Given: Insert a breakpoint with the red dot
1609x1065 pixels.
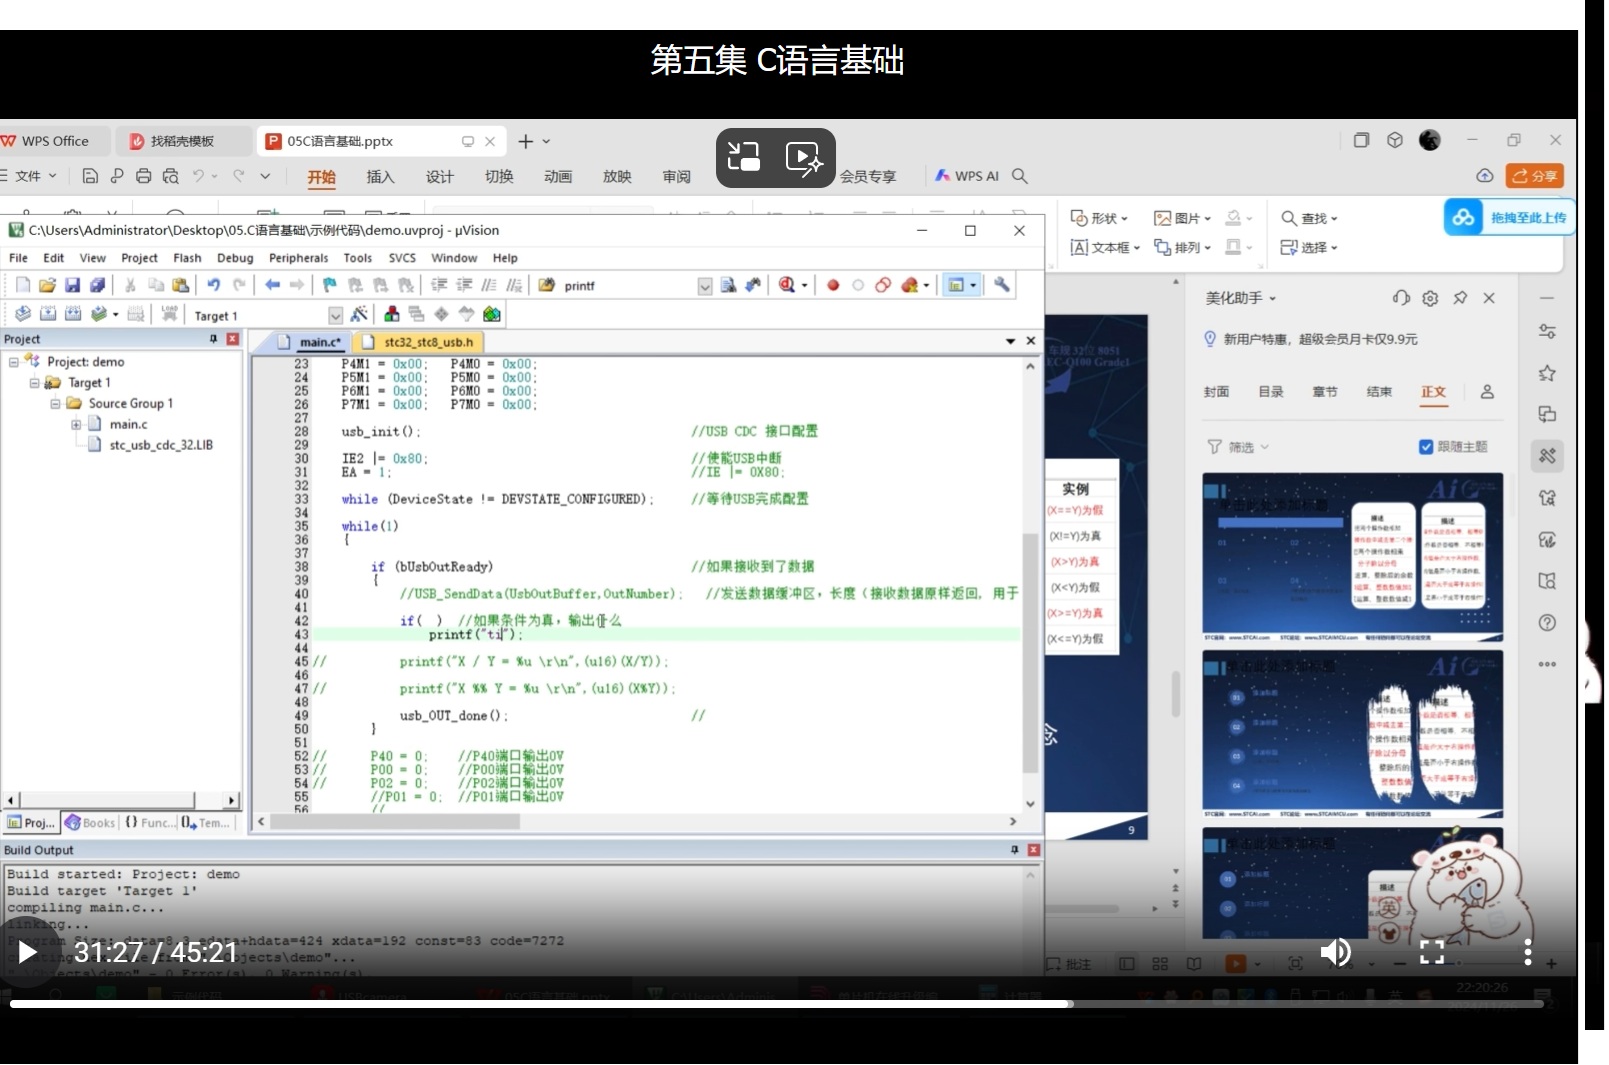Looking at the screenshot, I should [833, 285].
